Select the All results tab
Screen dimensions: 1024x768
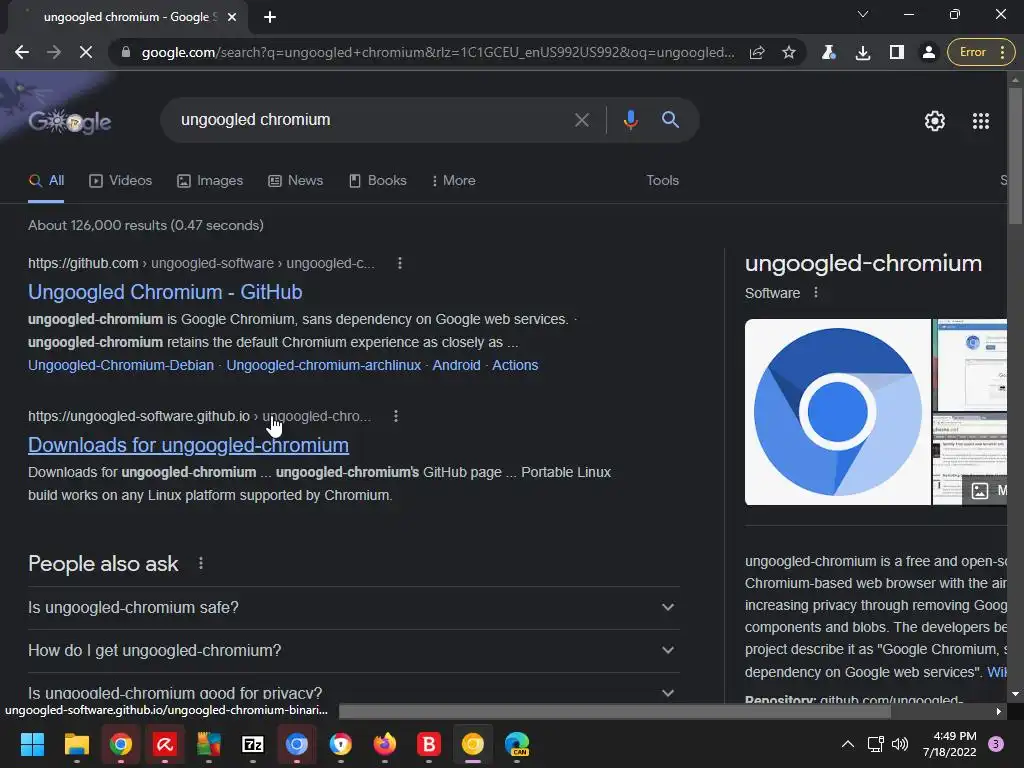coord(46,181)
